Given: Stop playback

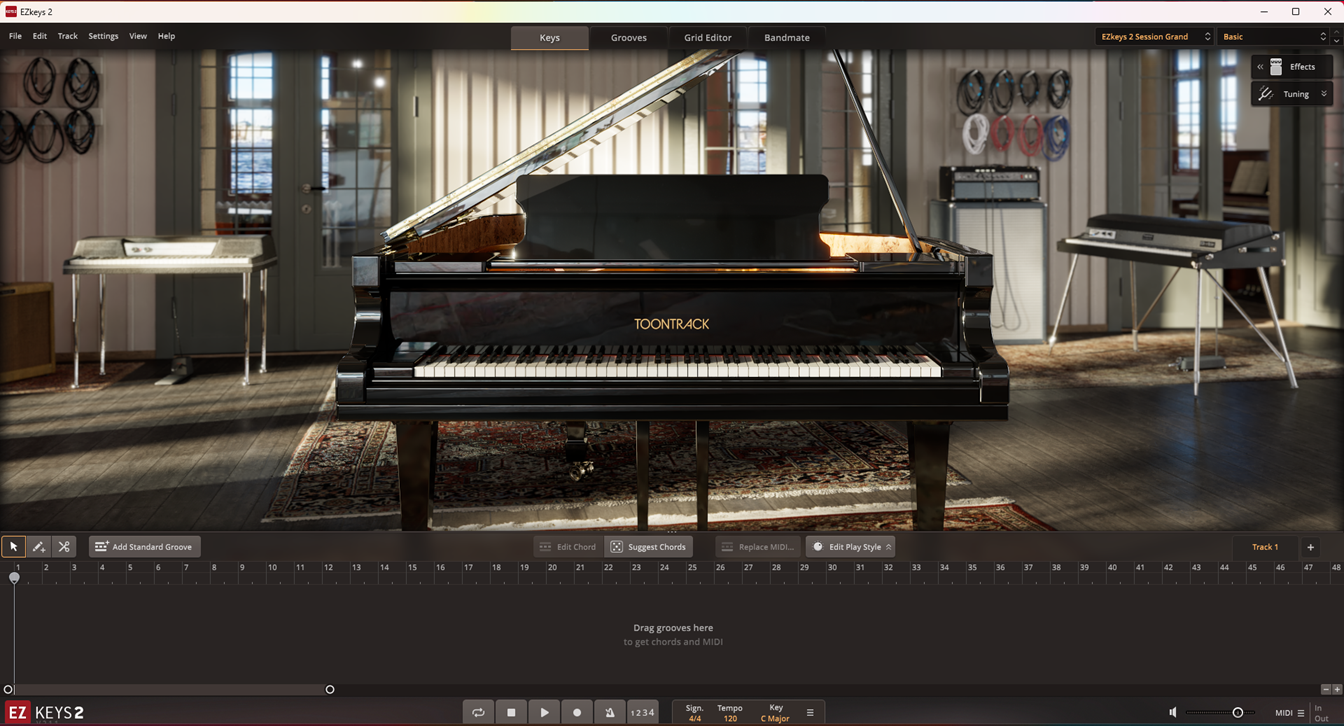Looking at the screenshot, I should pos(511,713).
